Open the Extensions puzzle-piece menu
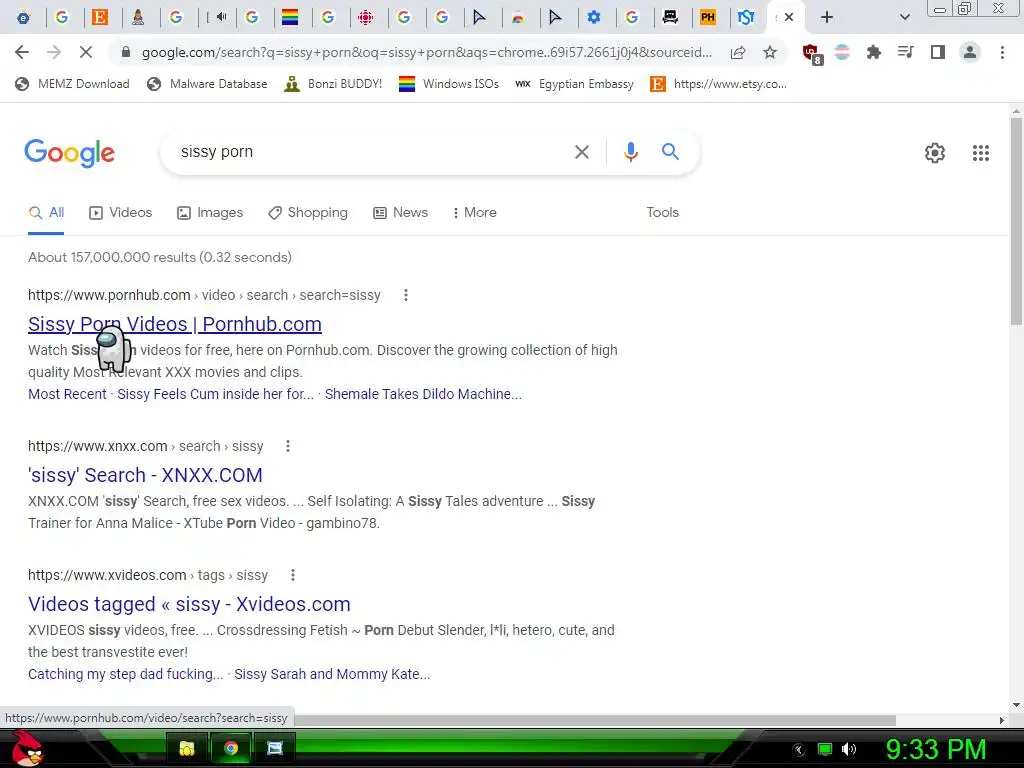1024x768 pixels. point(874,52)
